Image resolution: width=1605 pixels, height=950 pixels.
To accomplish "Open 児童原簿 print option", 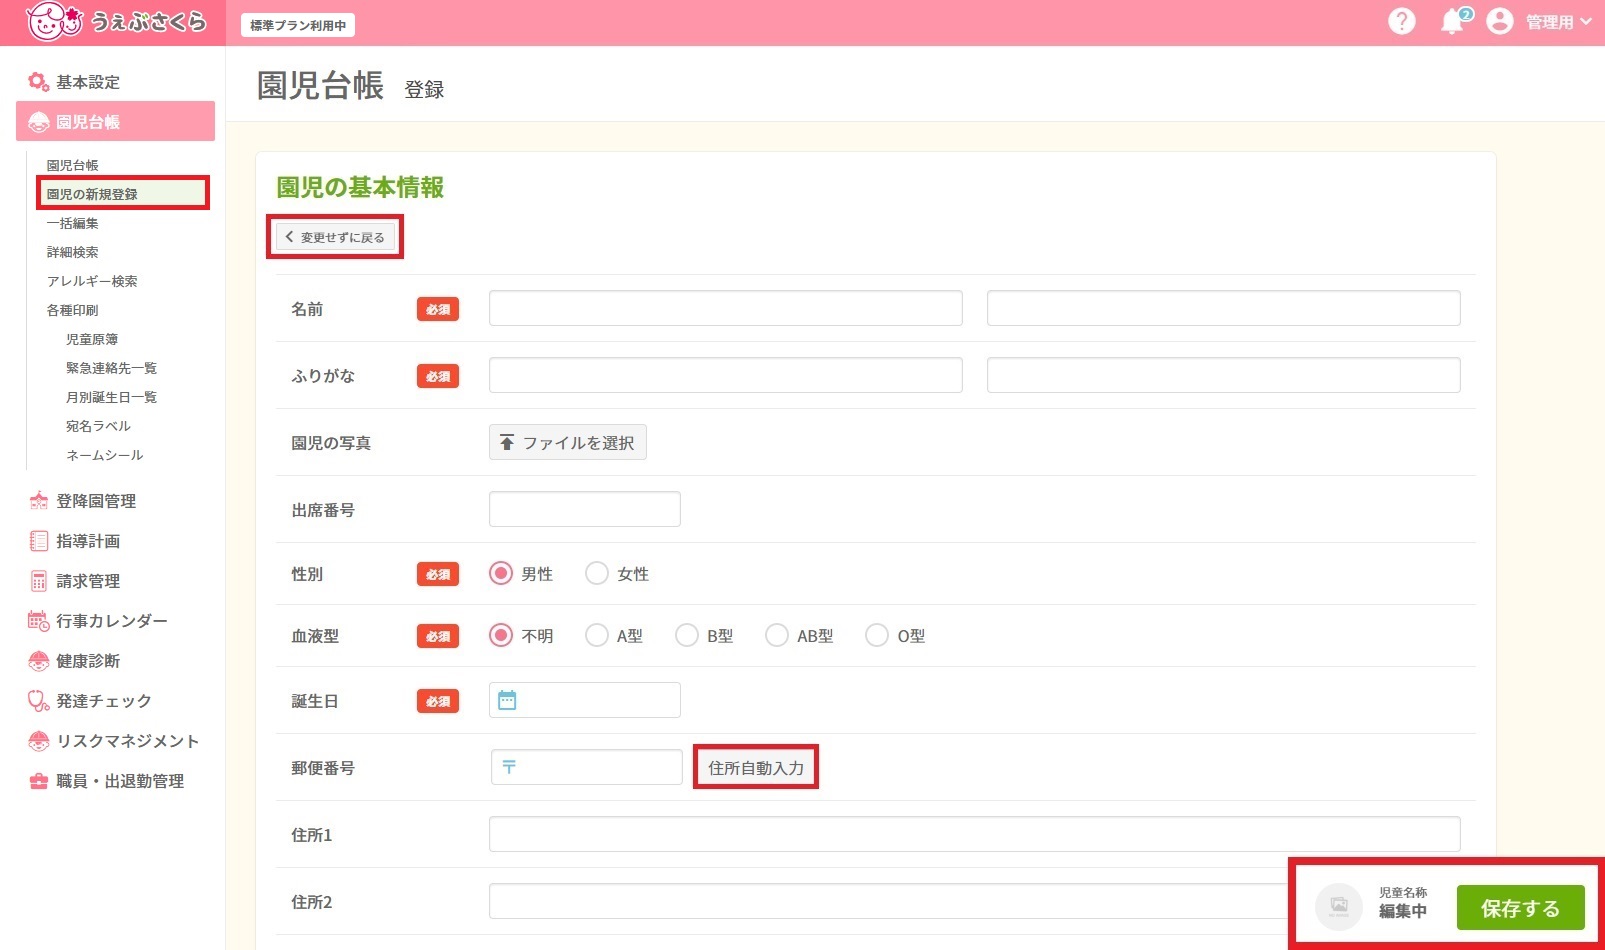I will (92, 339).
